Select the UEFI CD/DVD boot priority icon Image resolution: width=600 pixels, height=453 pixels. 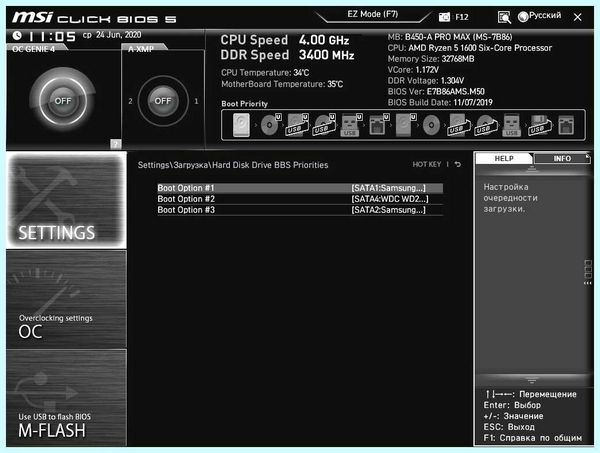271,125
